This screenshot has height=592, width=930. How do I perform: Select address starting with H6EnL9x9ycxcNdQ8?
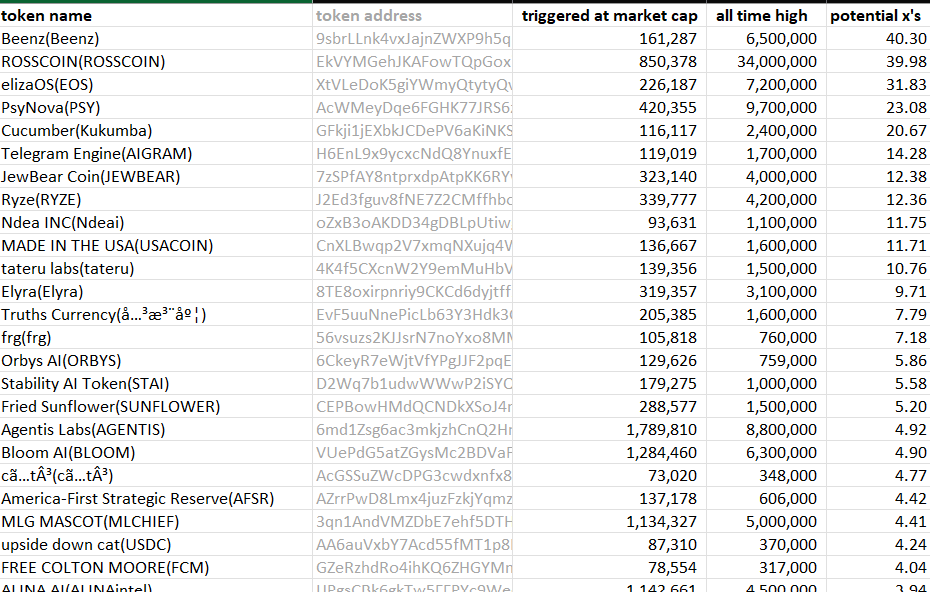tap(412, 154)
